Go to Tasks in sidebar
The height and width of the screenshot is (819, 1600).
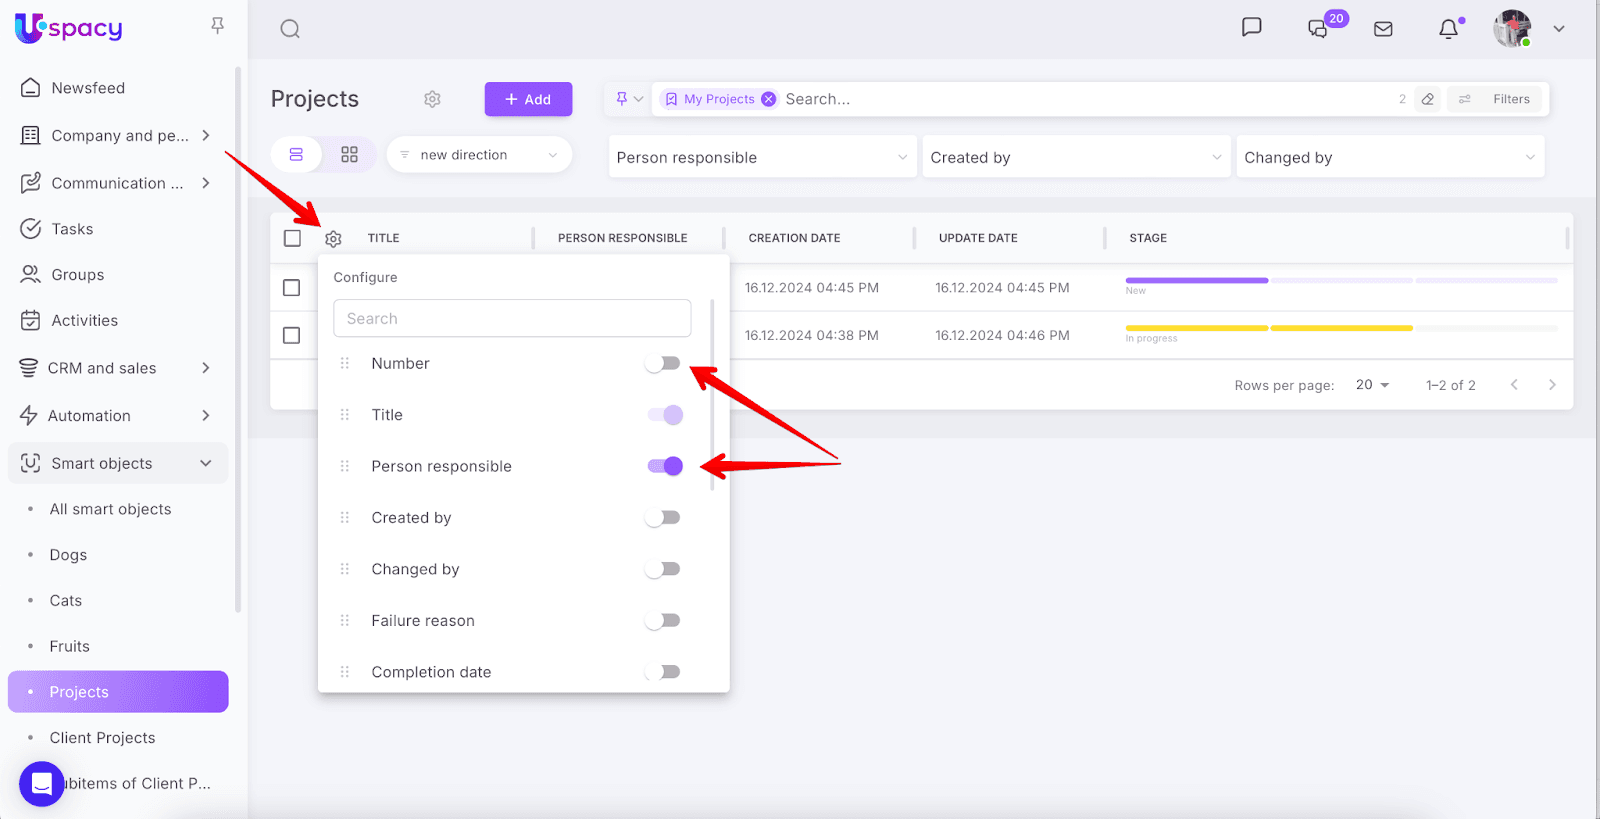point(72,229)
